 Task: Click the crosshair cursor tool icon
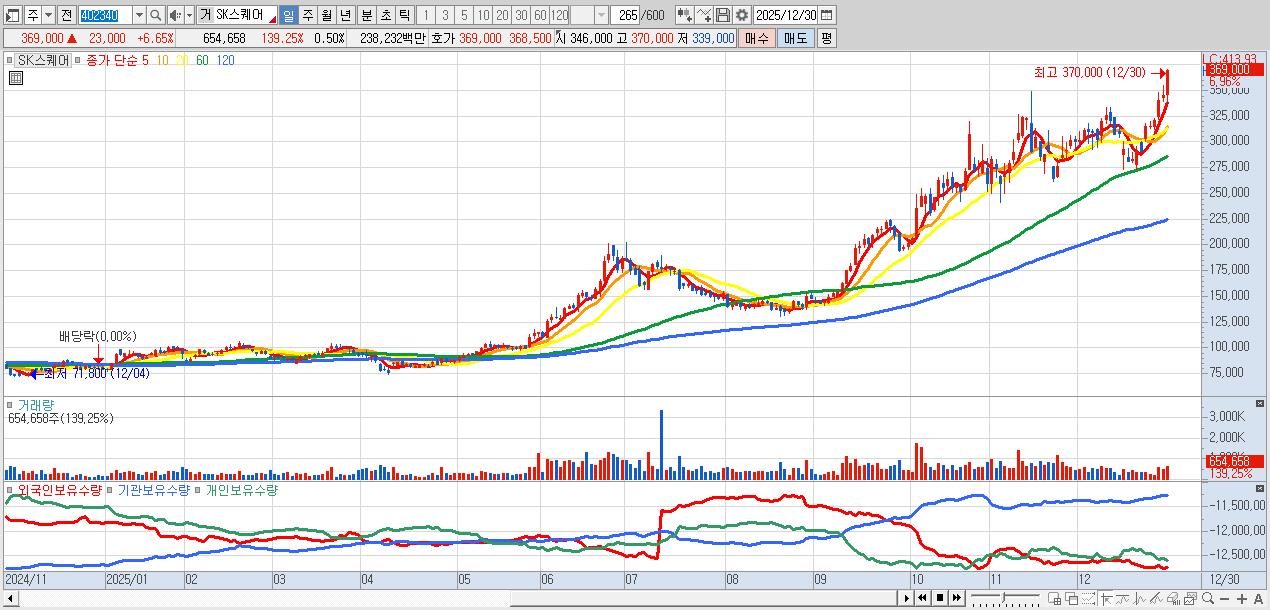point(1106,598)
